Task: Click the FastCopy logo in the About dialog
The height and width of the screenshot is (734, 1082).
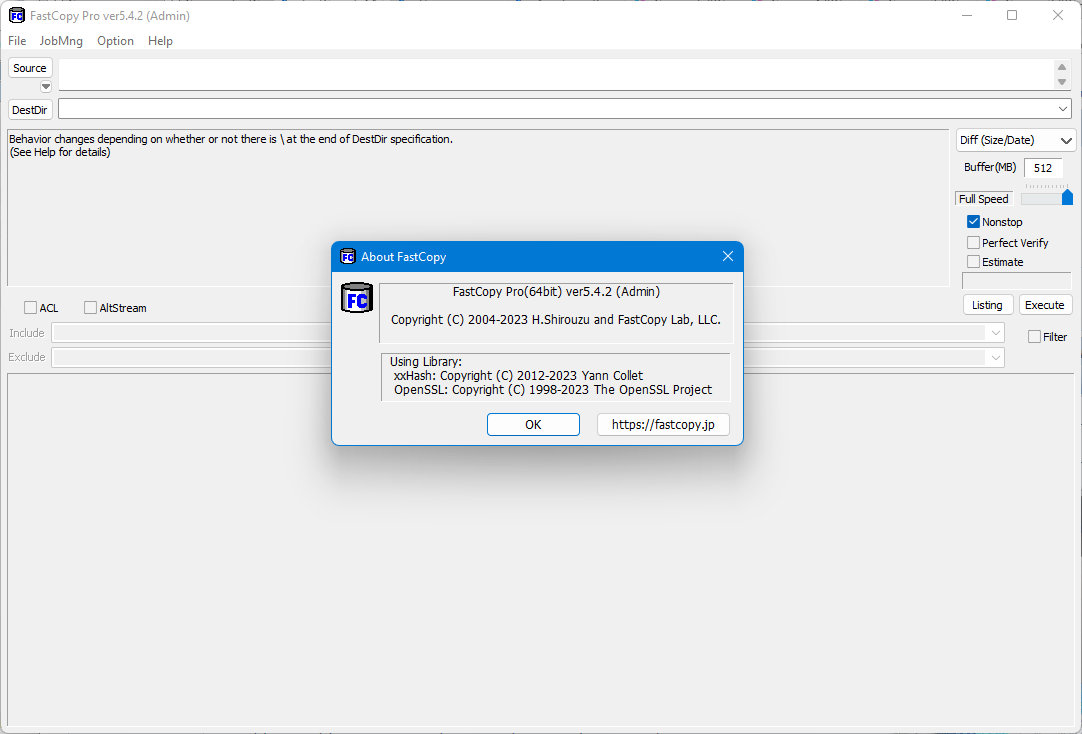Action: 357,297
